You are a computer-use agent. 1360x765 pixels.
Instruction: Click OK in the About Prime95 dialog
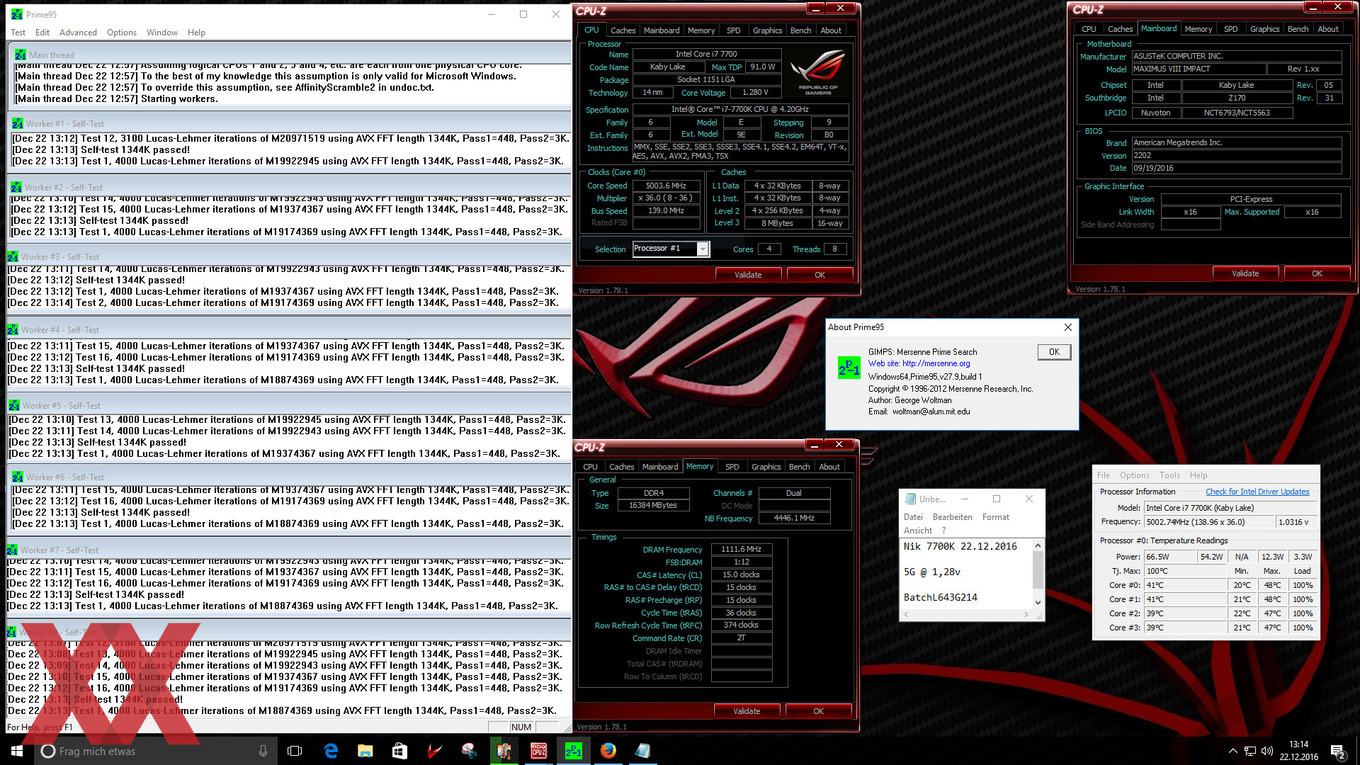click(1053, 352)
